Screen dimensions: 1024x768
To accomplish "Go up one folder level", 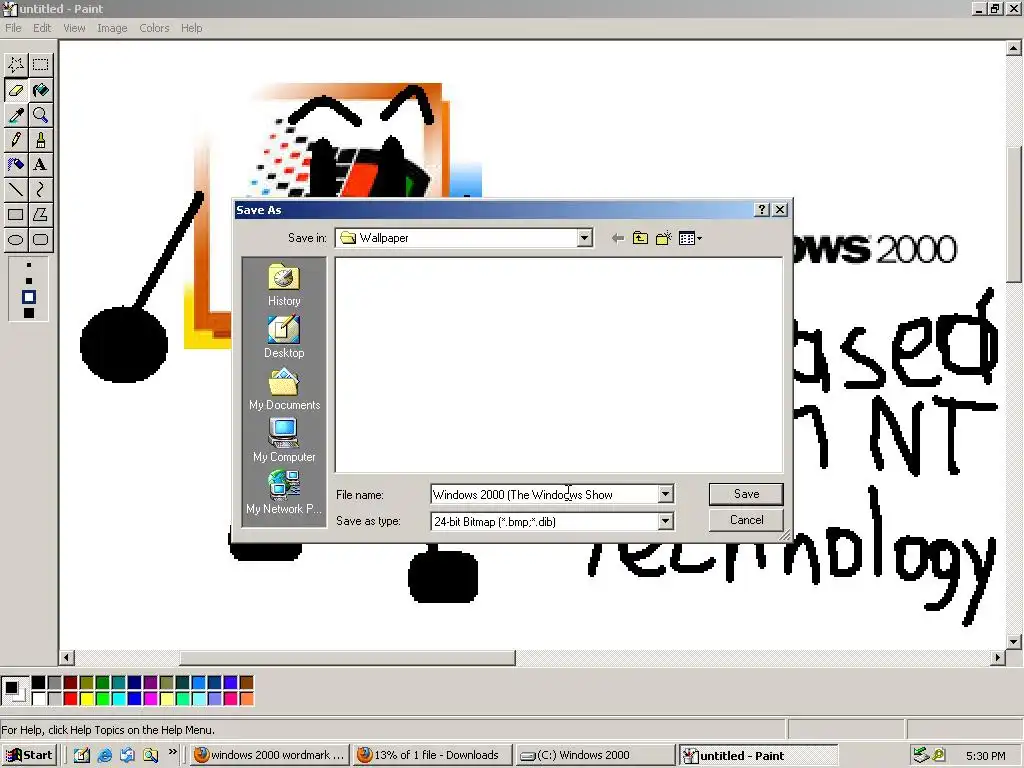I will 640,238.
